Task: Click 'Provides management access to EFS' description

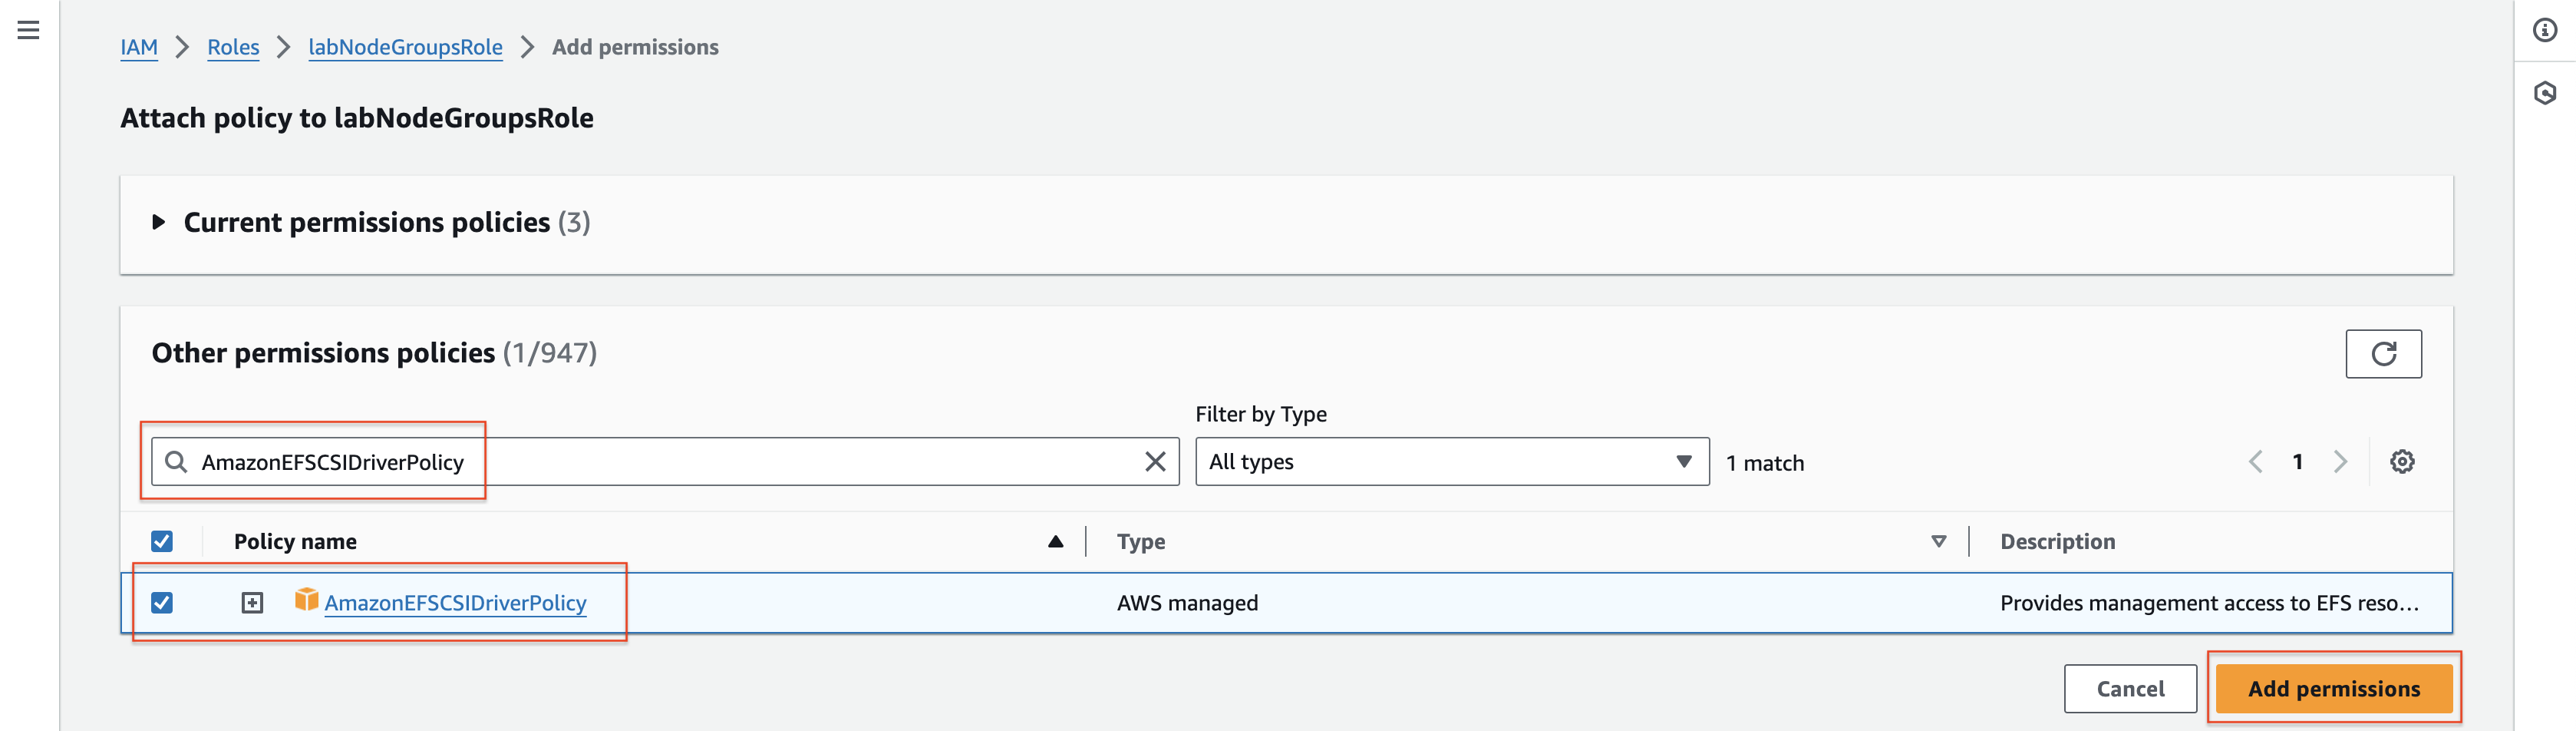Action: pos(2209,603)
